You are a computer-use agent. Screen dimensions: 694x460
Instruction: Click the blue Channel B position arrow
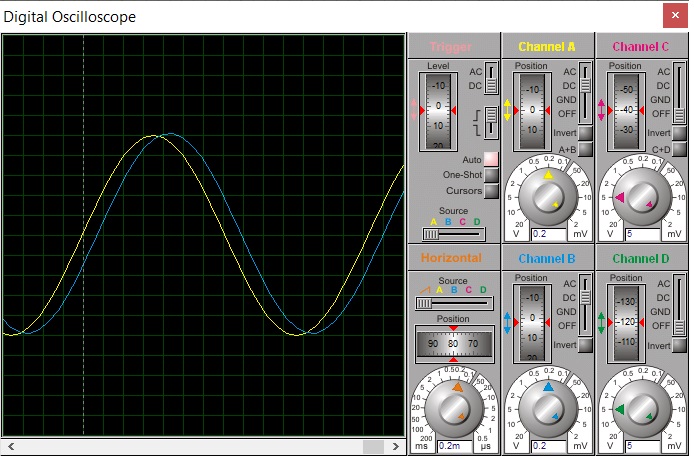(x=508, y=324)
